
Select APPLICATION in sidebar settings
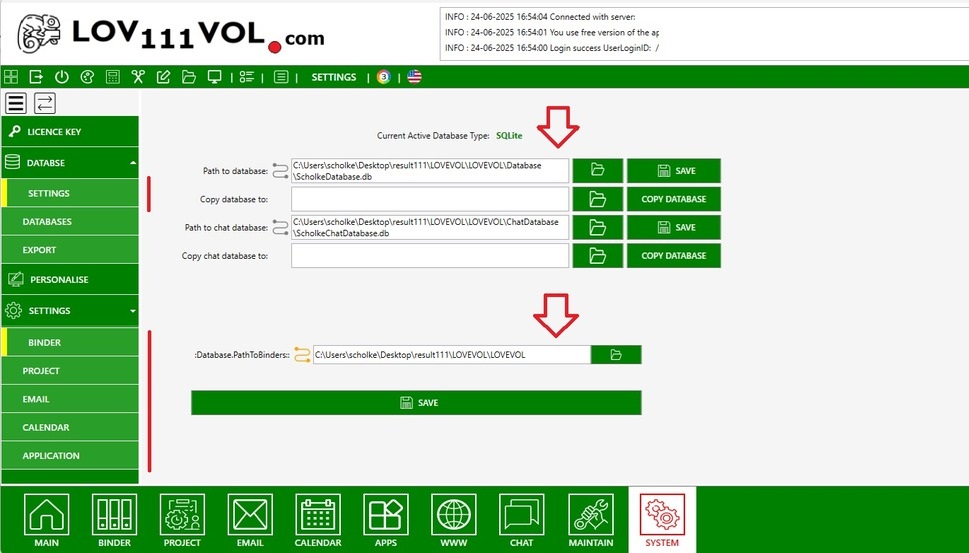coord(70,455)
